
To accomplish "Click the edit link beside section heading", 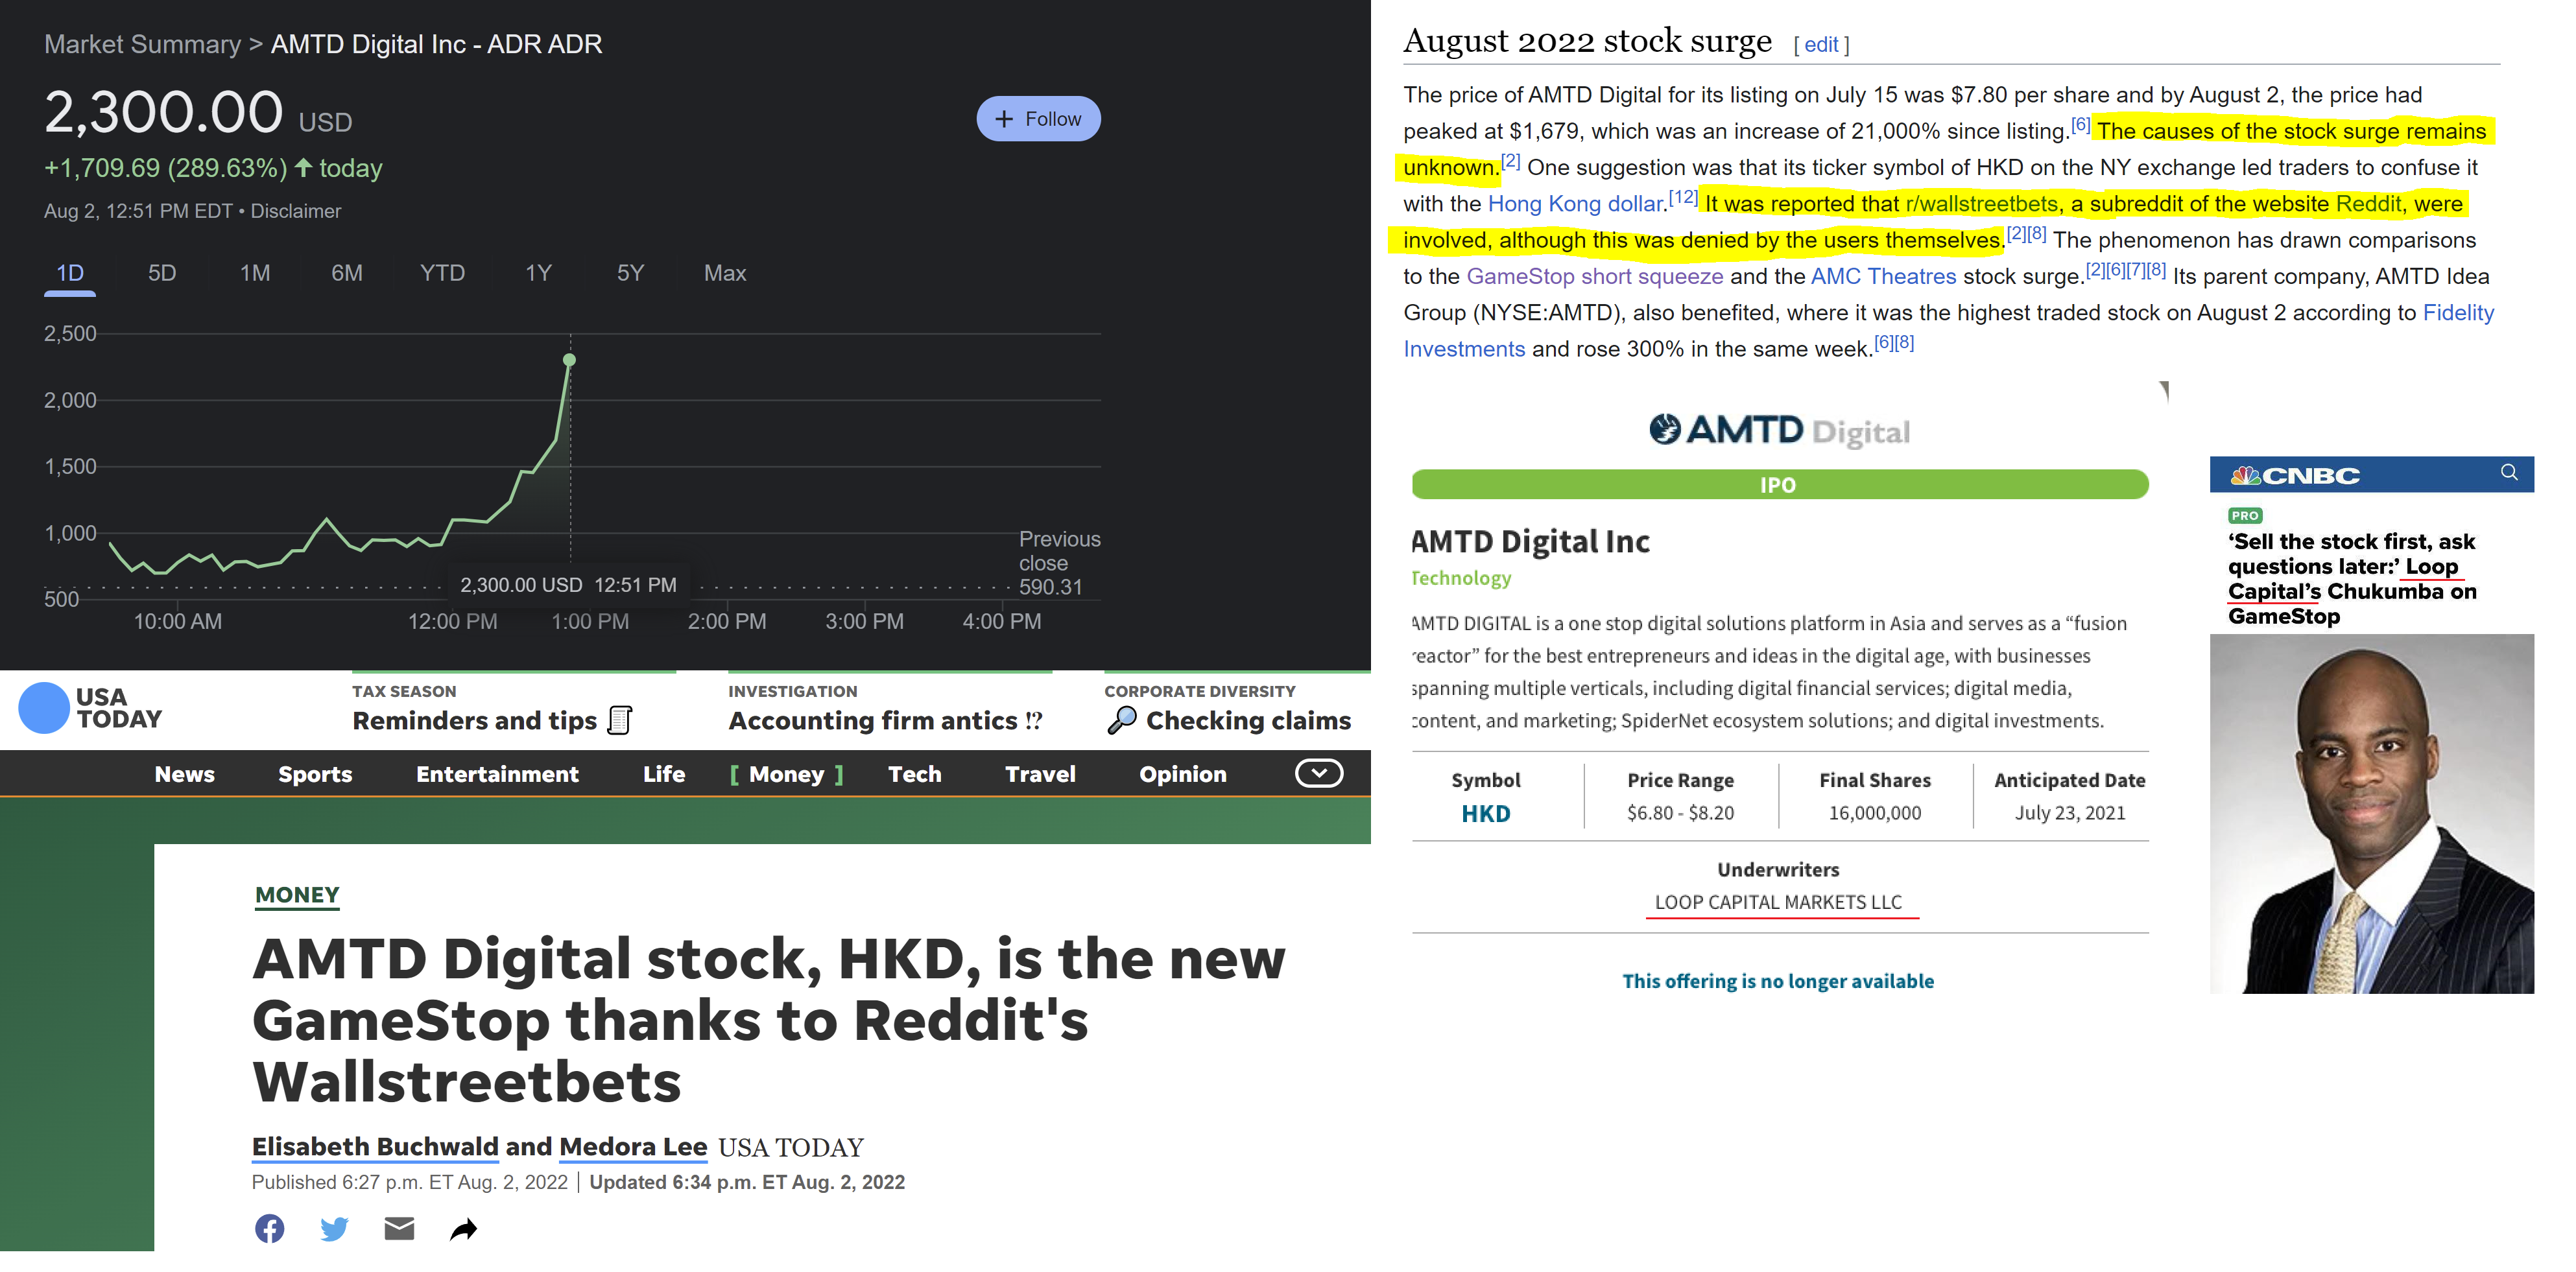I will [1821, 45].
